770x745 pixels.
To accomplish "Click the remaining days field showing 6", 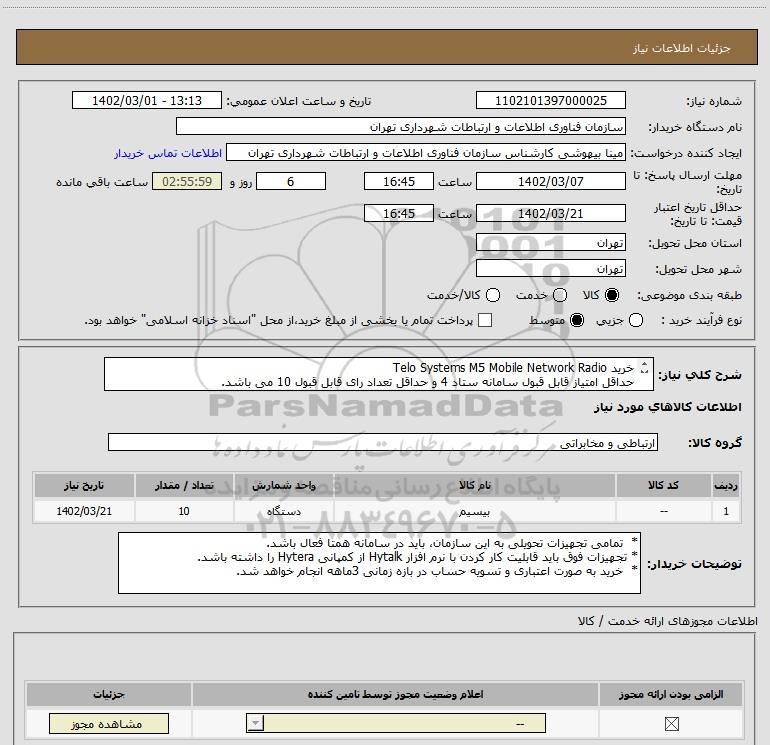I will [x=291, y=182].
